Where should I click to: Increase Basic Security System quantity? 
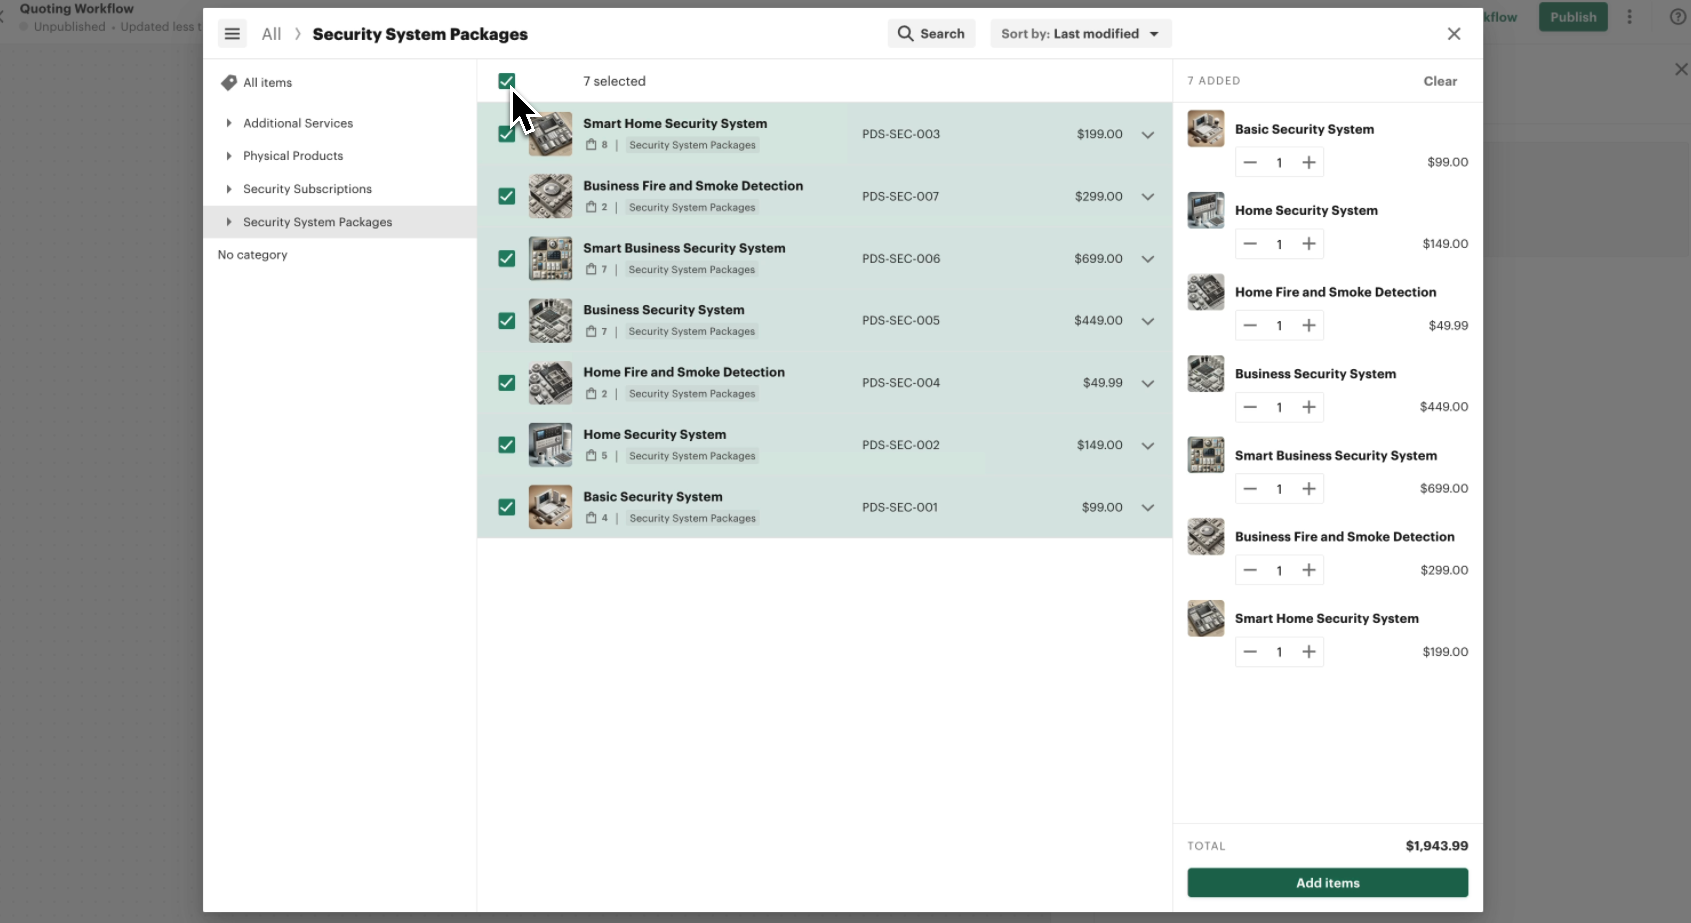[x=1308, y=163]
